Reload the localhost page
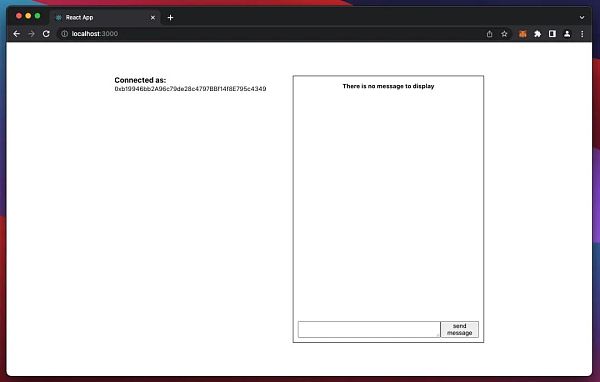Image resolution: width=600 pixels, height=382 pixels. click(46, 34)
